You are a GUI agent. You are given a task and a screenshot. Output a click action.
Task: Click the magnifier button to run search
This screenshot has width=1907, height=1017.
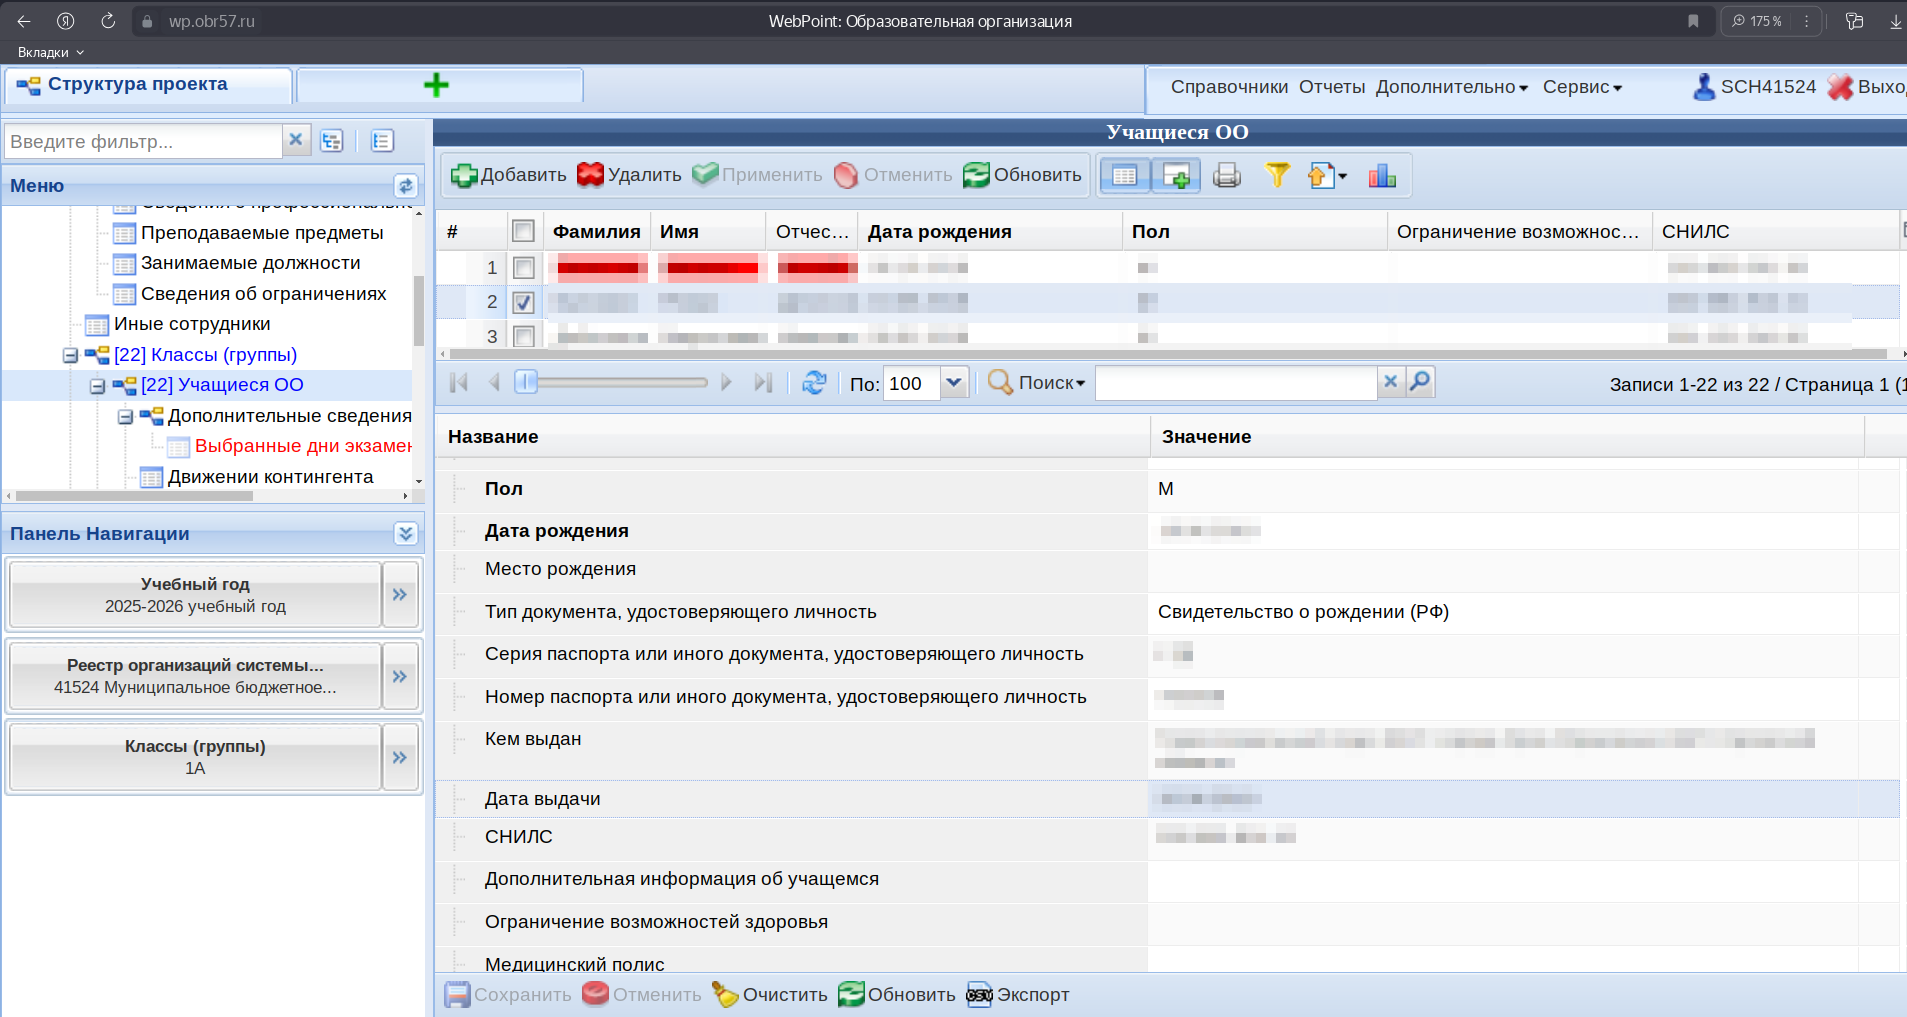(x=1420, y=382)
